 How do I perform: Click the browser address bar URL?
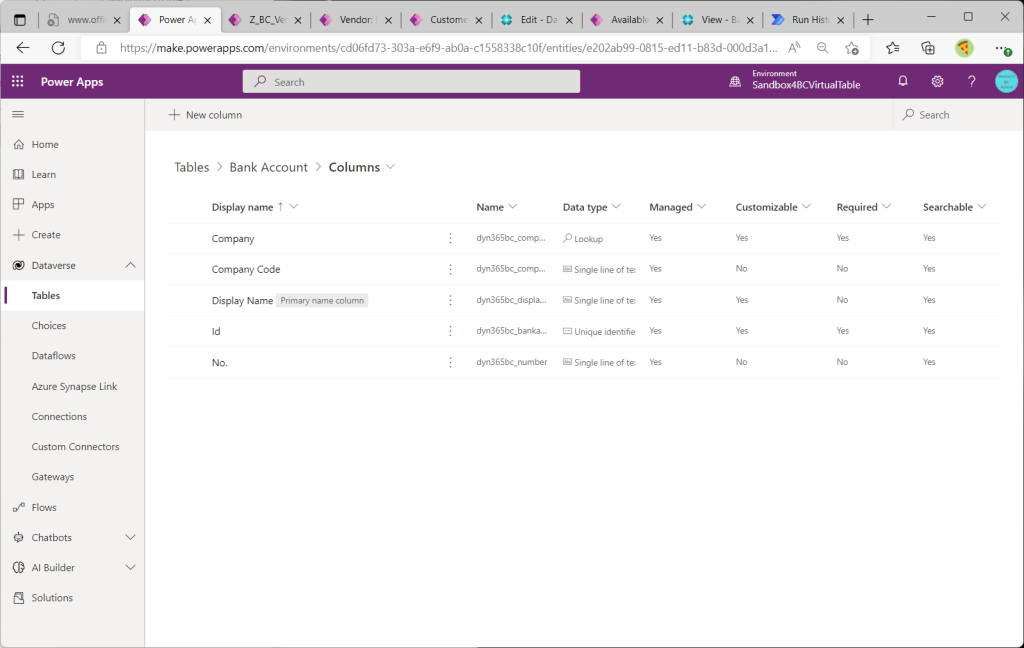coord(449,48)
